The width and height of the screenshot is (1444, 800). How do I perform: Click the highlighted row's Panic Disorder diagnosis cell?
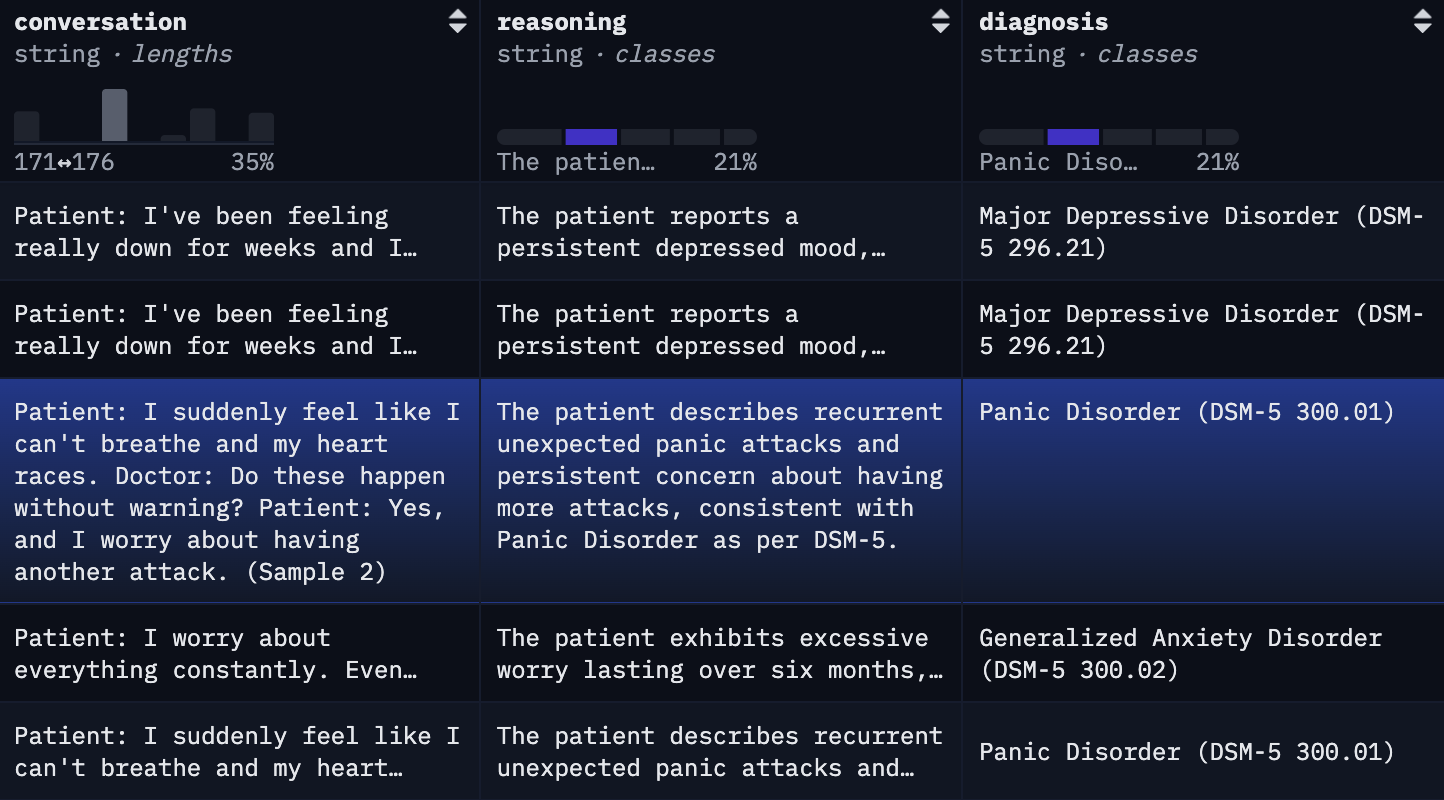click(1186, 412)
